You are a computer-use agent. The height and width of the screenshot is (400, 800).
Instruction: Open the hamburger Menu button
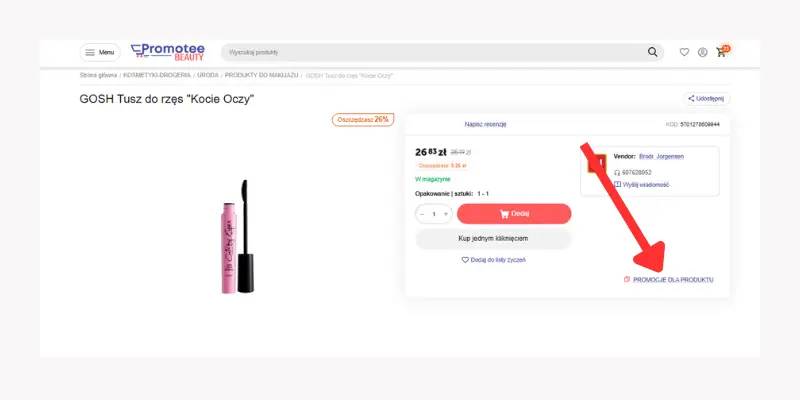[x=99, y=52]
